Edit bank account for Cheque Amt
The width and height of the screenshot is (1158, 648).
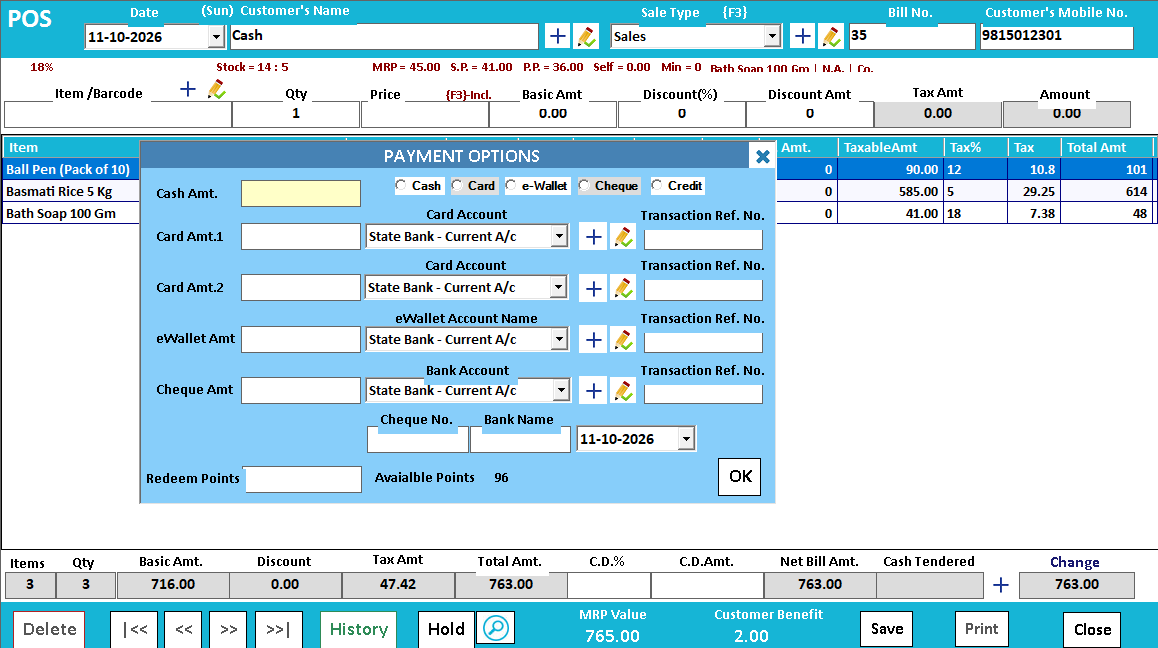tap(623, 391)
